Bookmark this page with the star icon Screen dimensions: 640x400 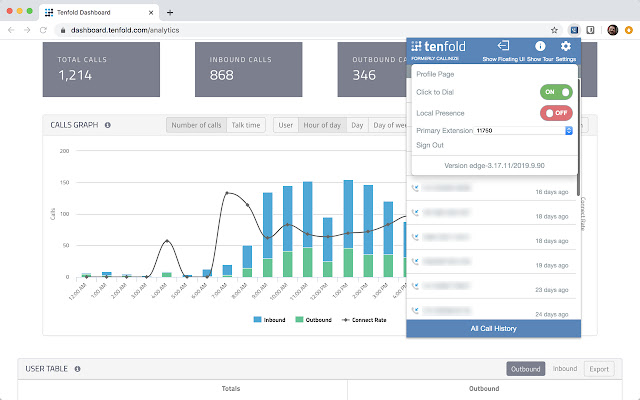(554, 30)
